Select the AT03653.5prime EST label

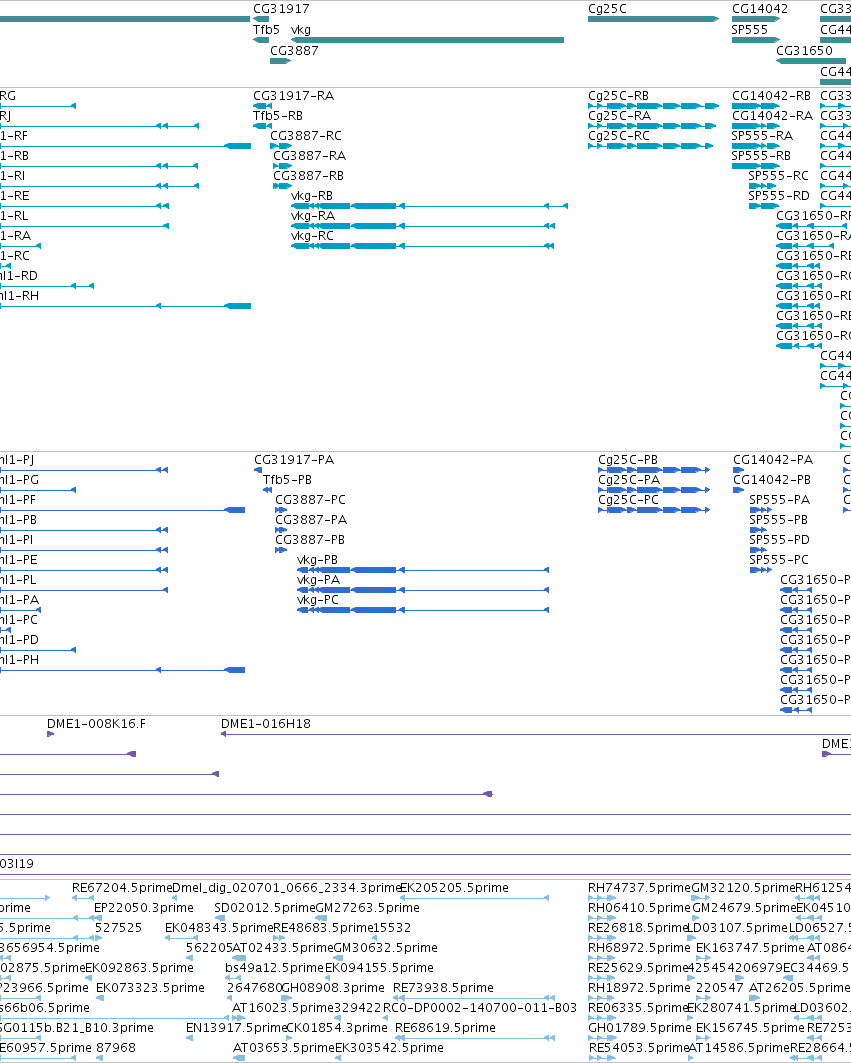click(x=283, y=1048)
